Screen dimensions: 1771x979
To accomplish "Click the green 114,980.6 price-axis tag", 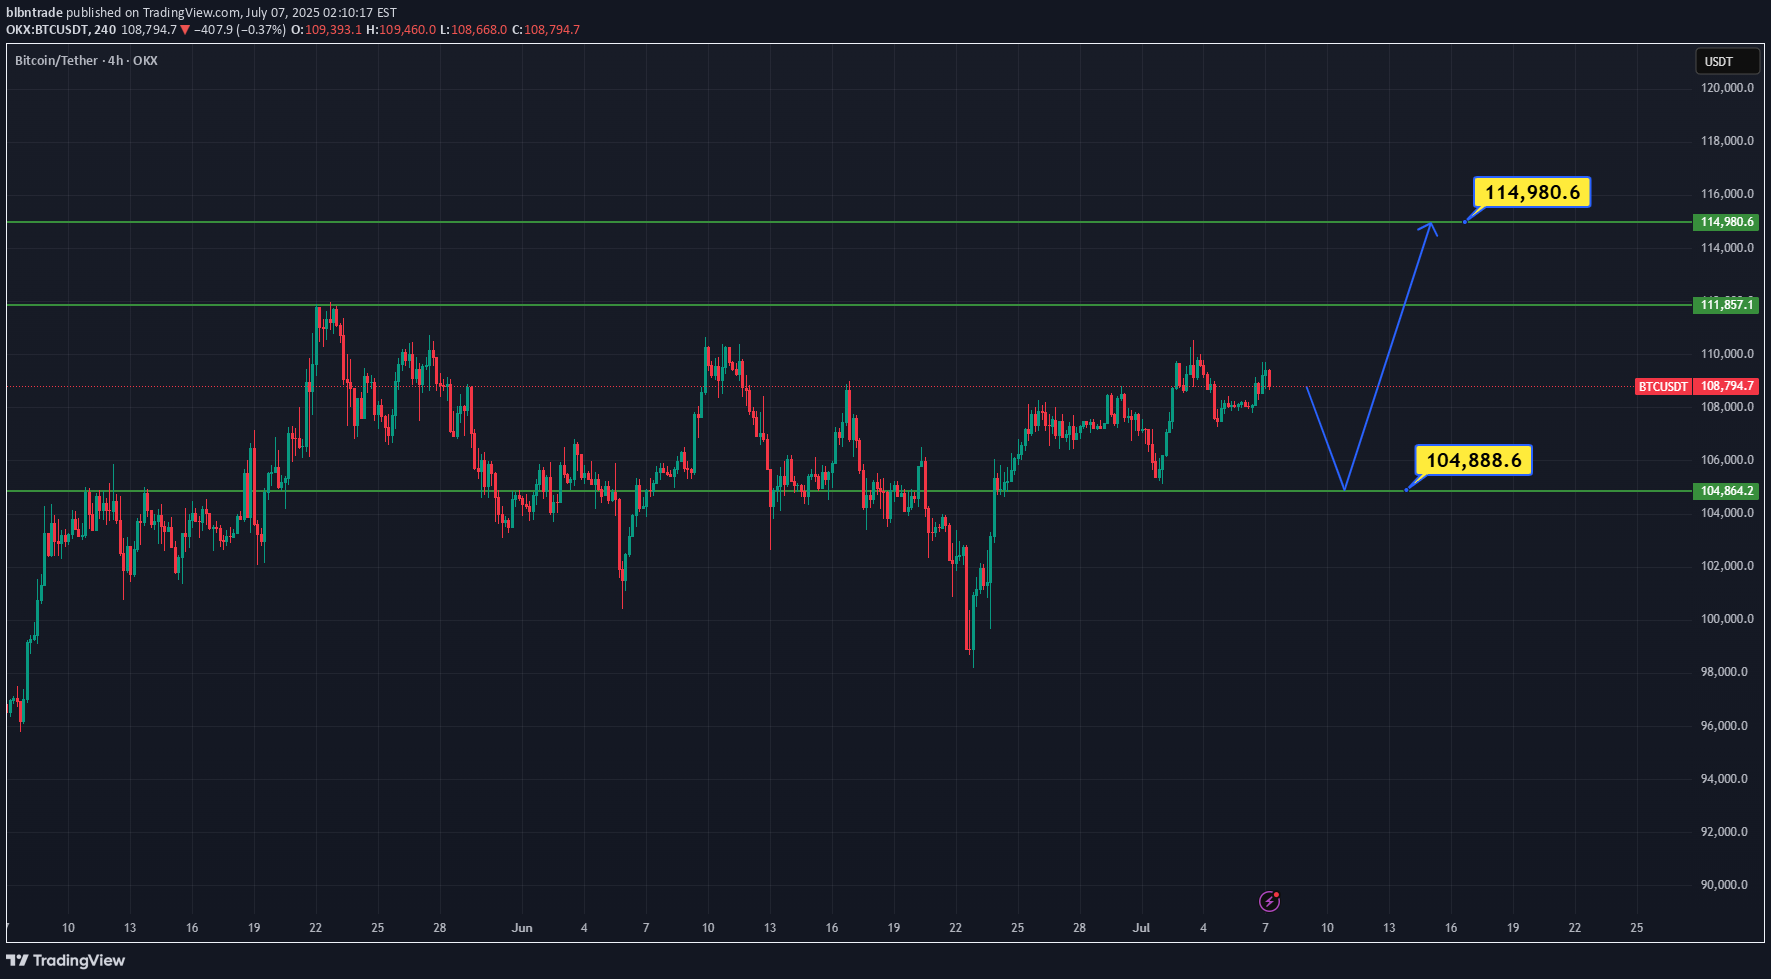I will click(x=1725, y=222).
